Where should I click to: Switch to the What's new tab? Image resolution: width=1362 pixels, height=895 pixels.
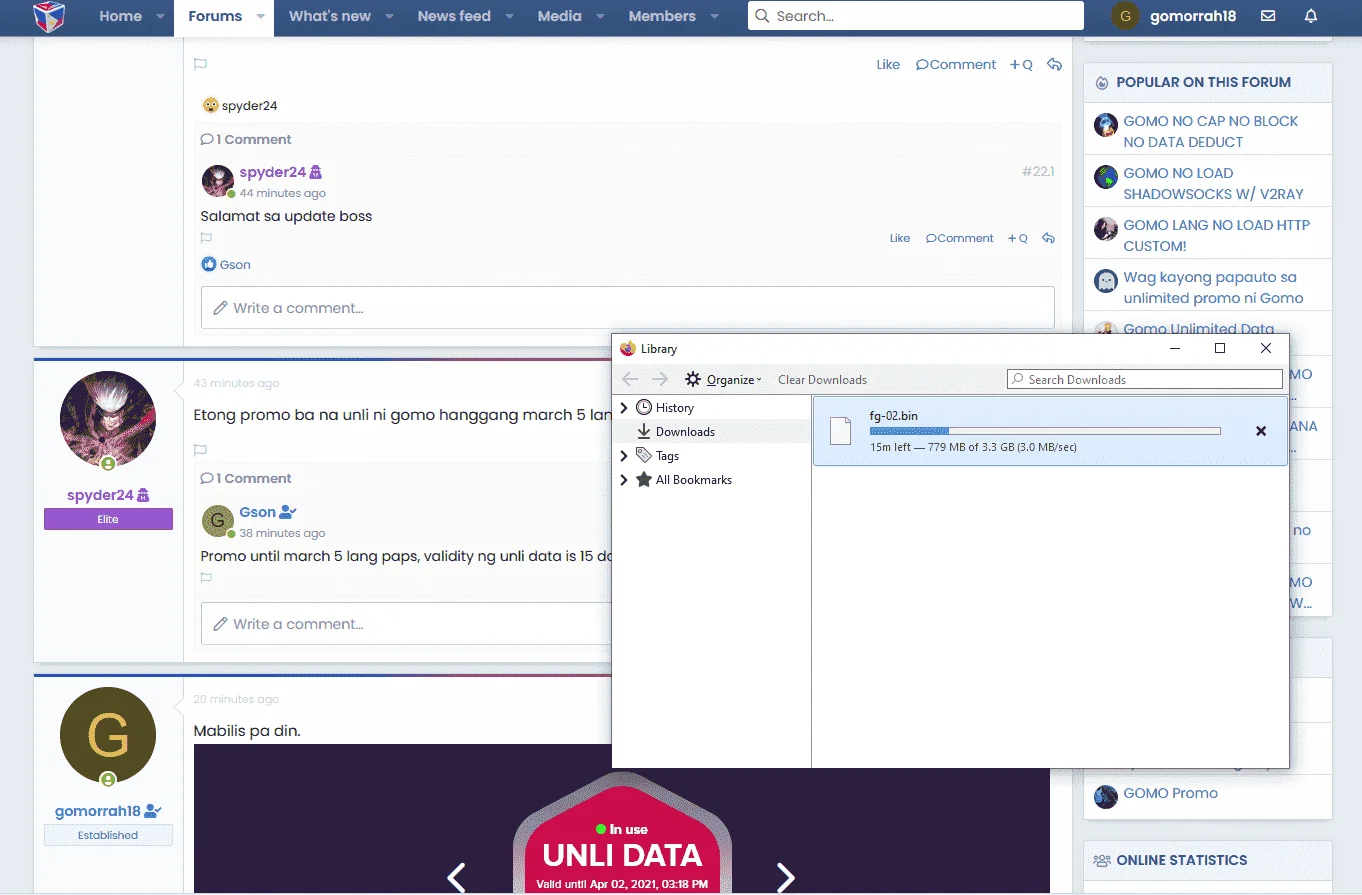point(330,17)
